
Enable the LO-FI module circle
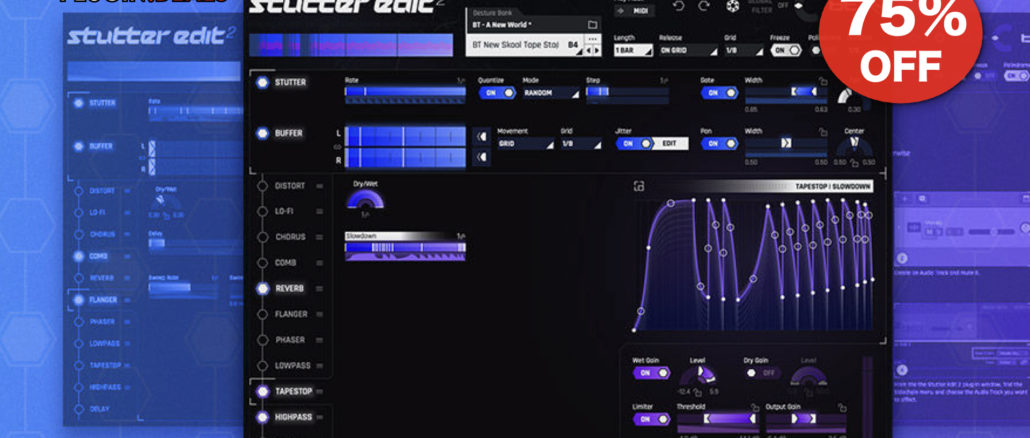[263, 211]
